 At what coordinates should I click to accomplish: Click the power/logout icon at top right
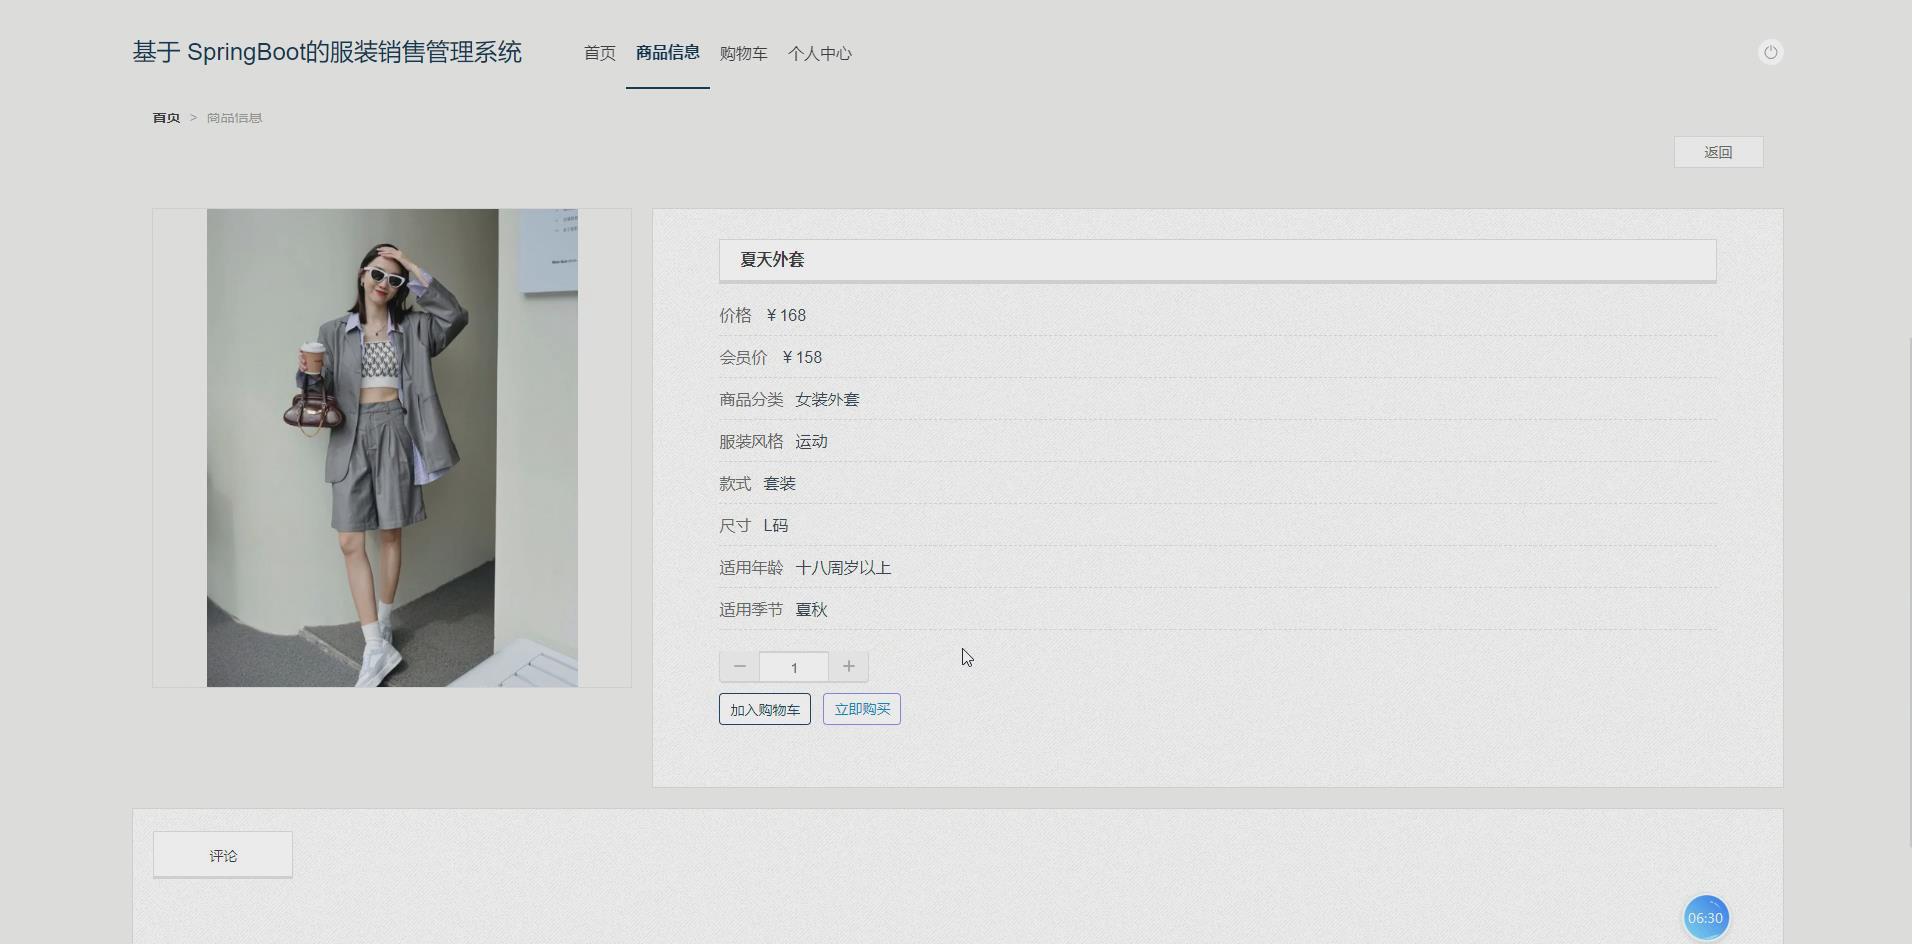pos(1770,52)
